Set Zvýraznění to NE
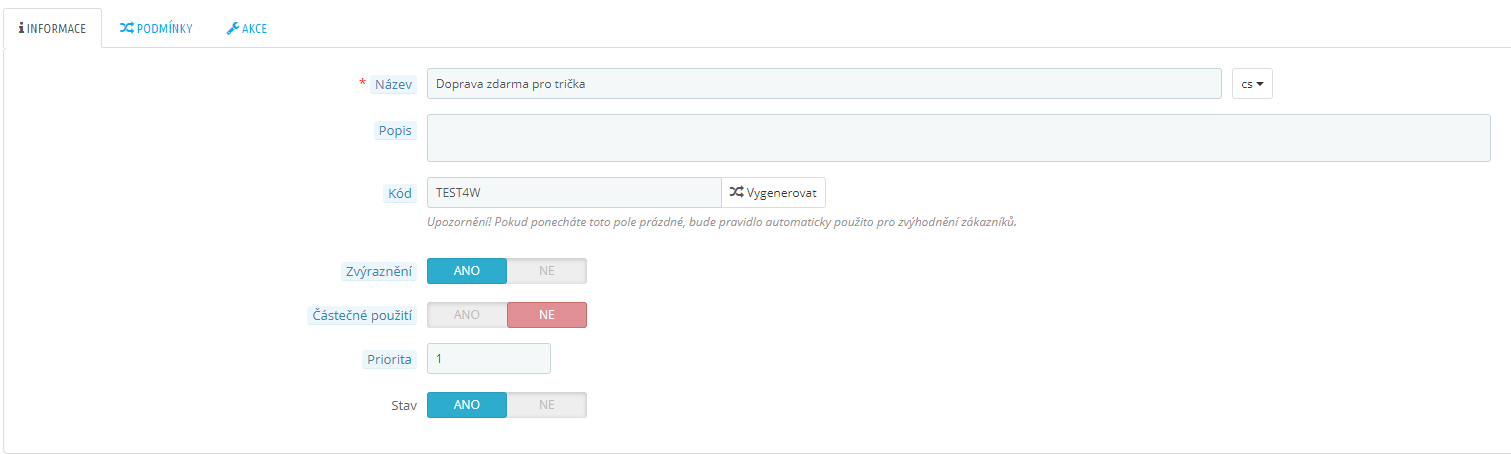The height and width of the screenshot is (454, 1511). click(546, 271)
